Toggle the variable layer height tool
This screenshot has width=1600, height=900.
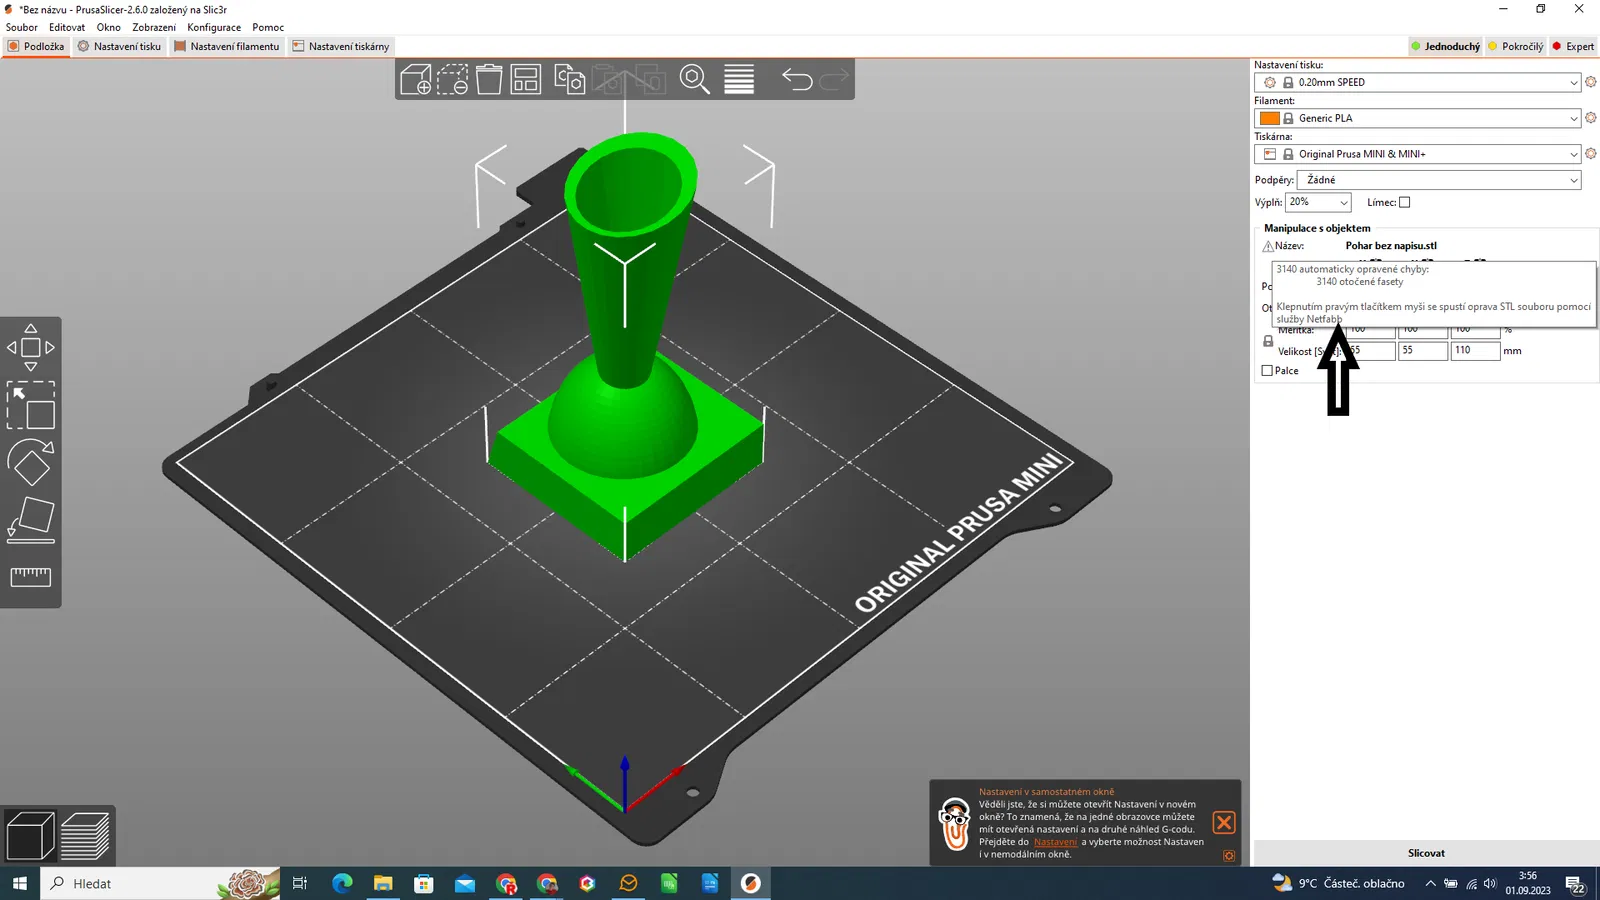pos(739,79)
